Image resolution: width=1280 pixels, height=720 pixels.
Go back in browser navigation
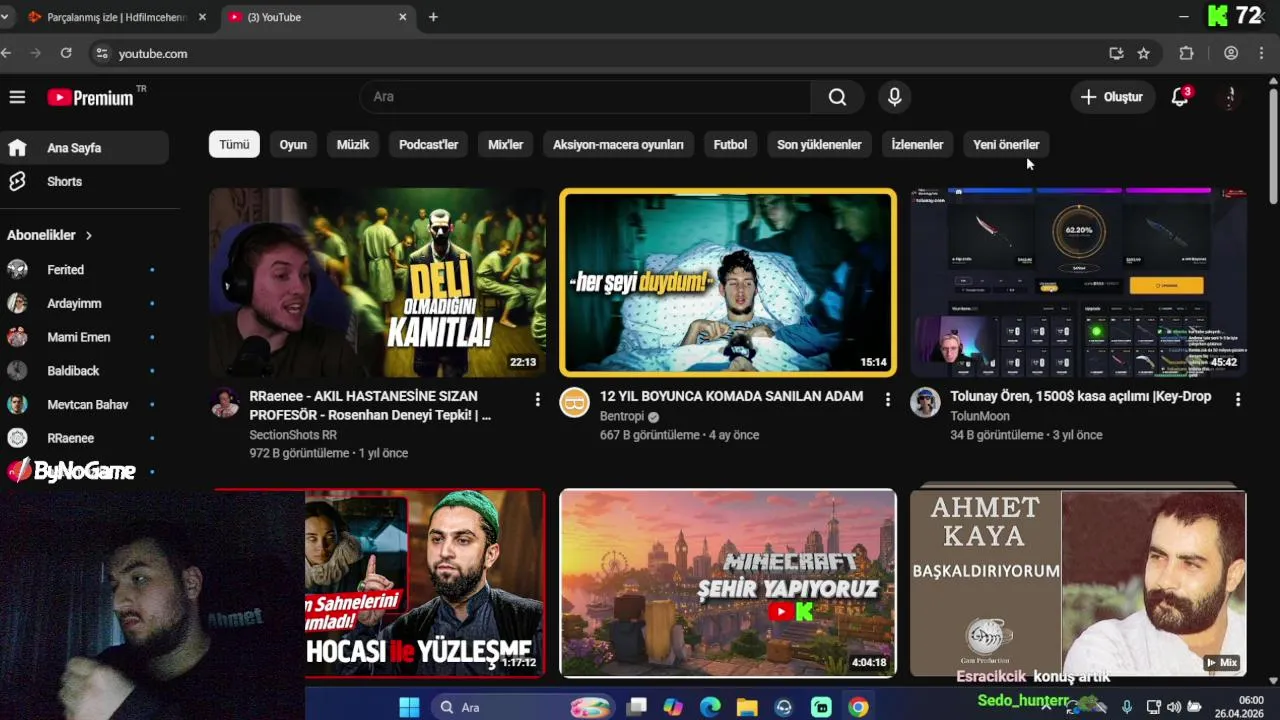pyautogui.click(x=7, y=53)
